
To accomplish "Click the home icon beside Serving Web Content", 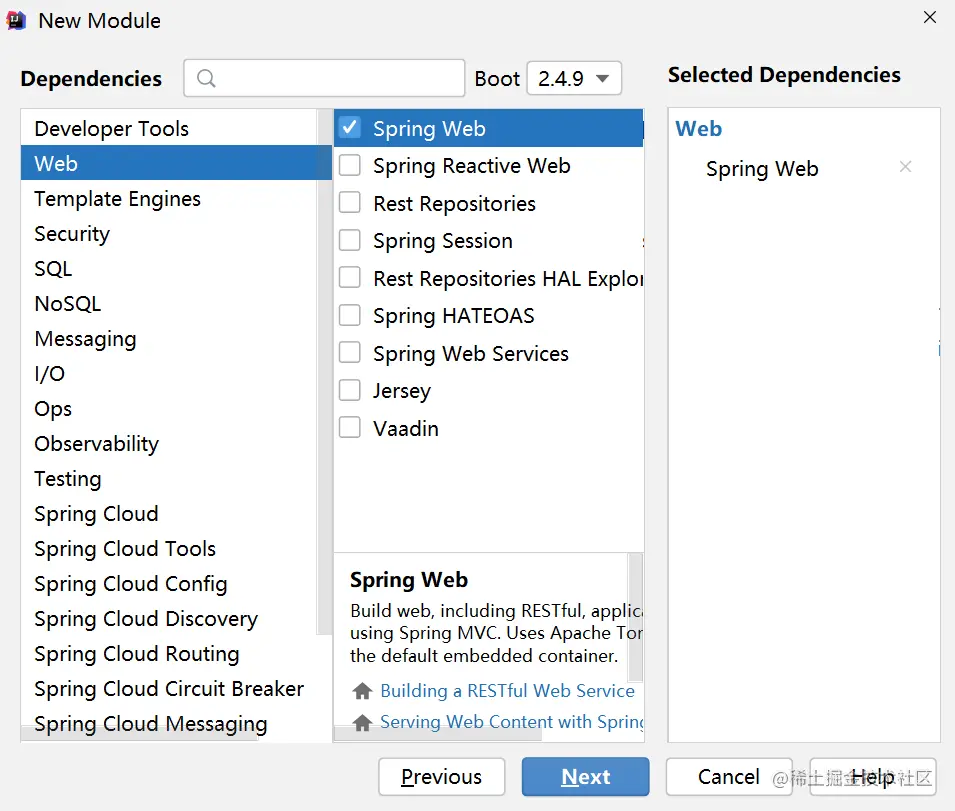I will (x=362, y=722).
